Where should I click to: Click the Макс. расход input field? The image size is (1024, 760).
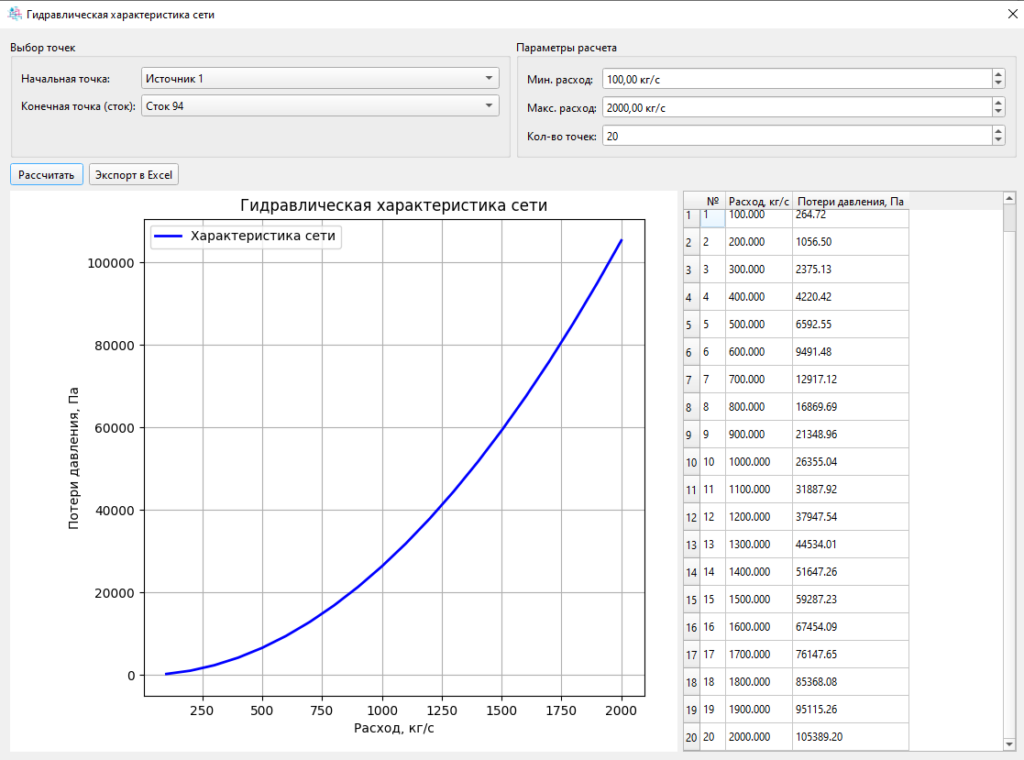[797, 108]
